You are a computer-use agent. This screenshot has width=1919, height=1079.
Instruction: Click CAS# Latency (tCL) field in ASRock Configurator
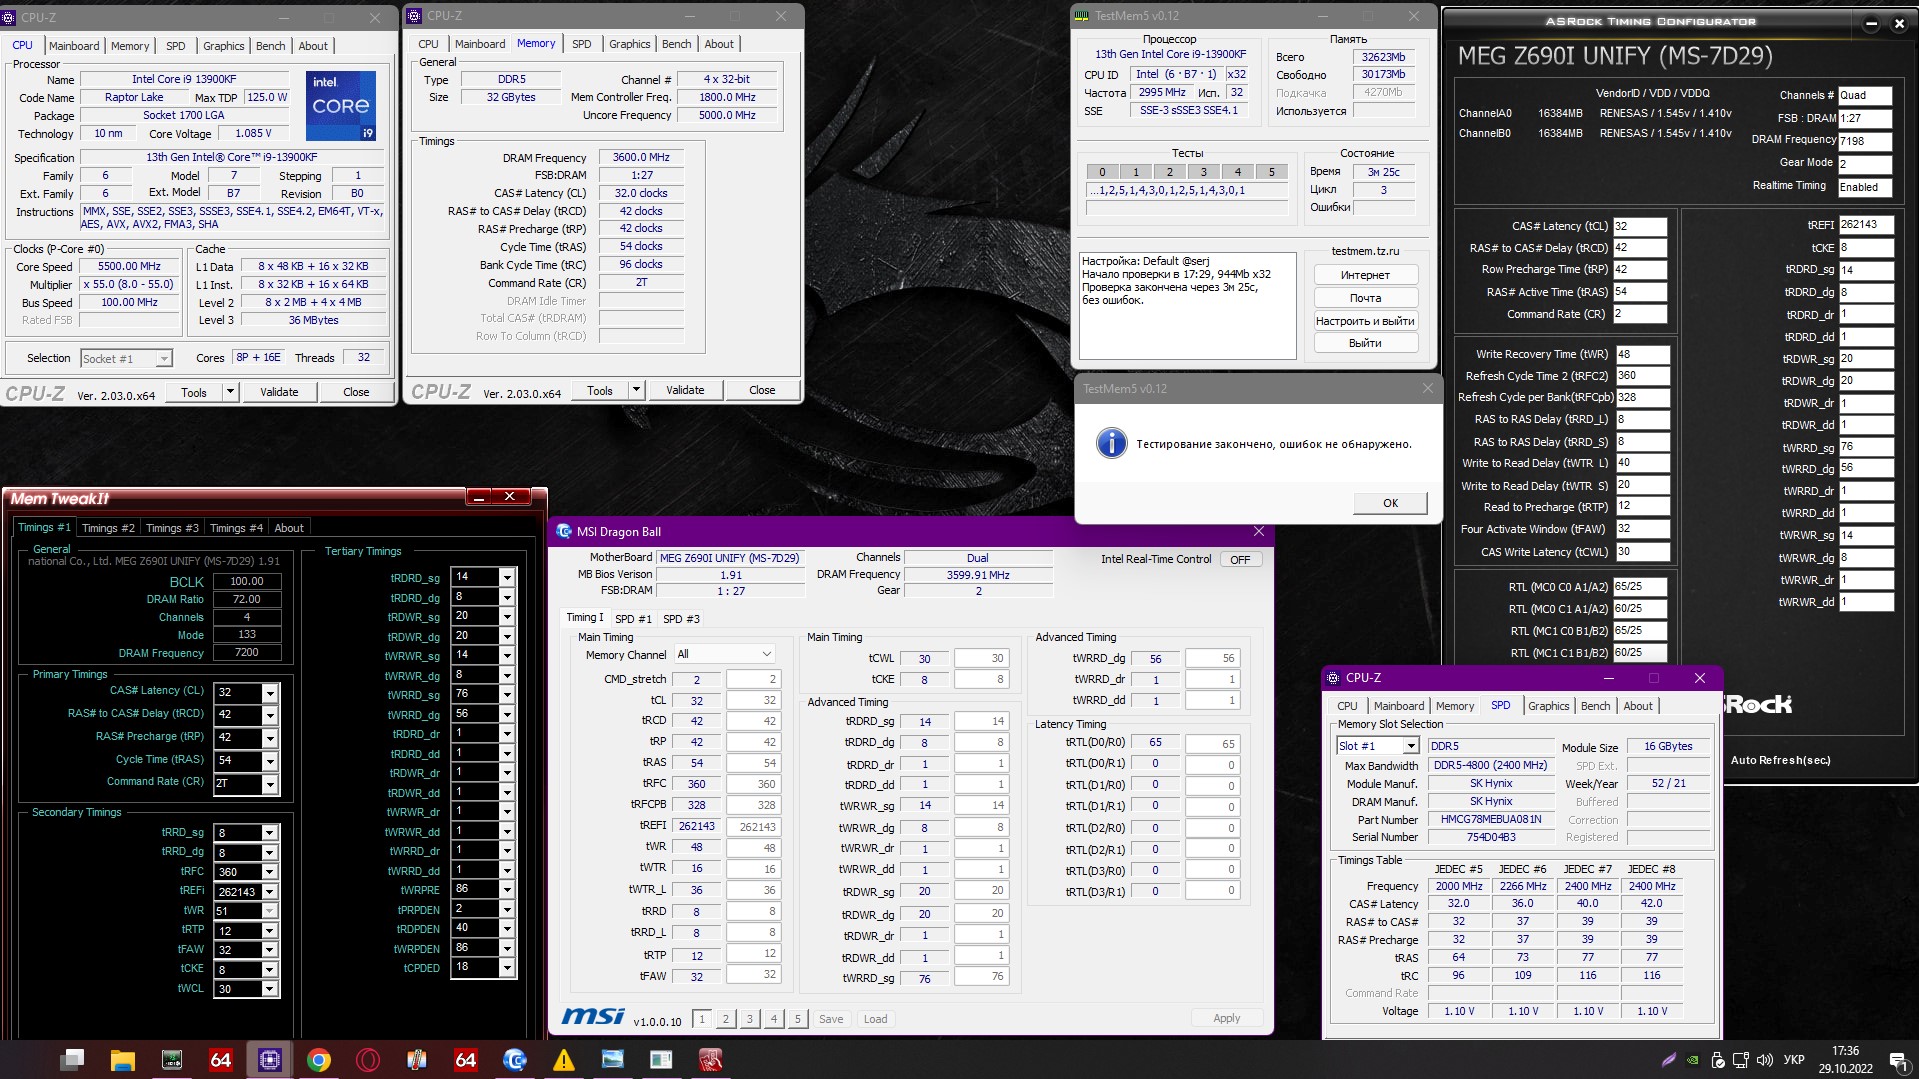point(1639,226)
